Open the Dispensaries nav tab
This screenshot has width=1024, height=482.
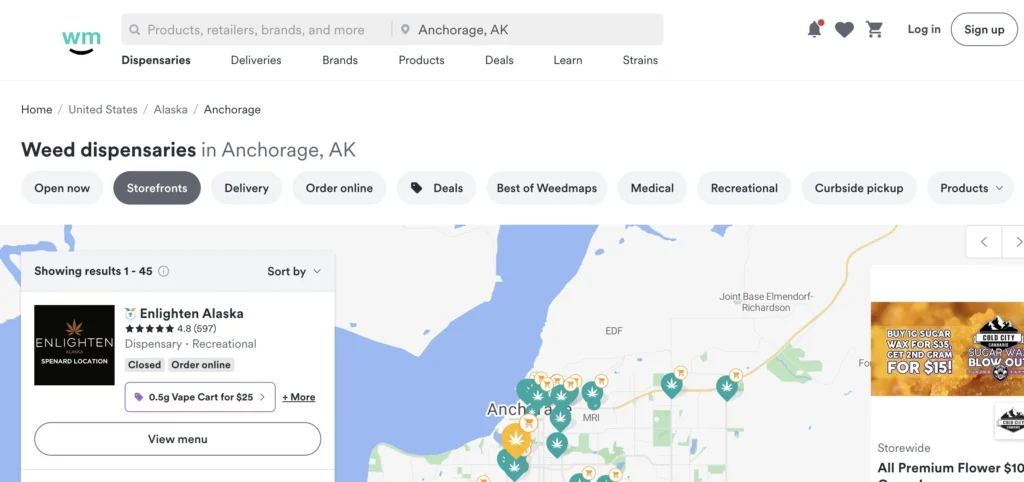156,60
